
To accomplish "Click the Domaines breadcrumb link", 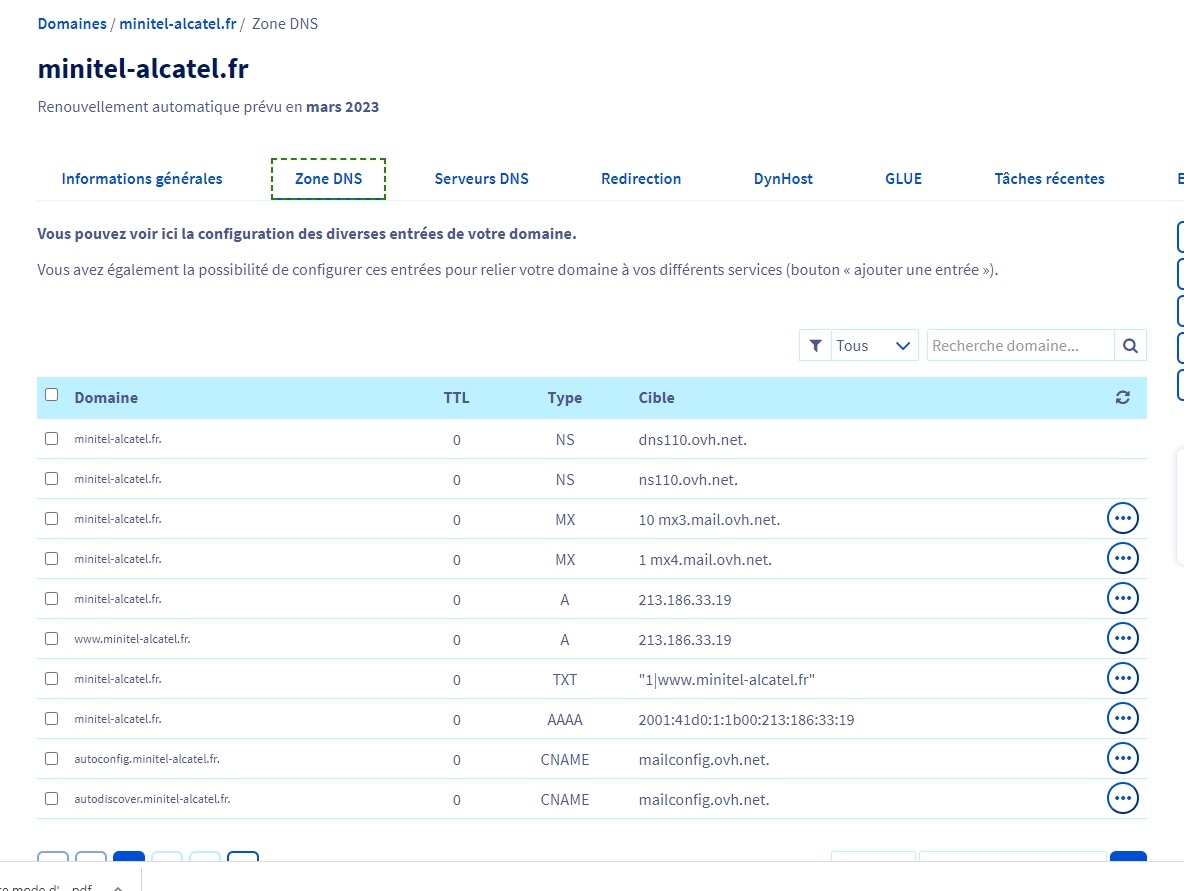I will [x=72, y=23].
